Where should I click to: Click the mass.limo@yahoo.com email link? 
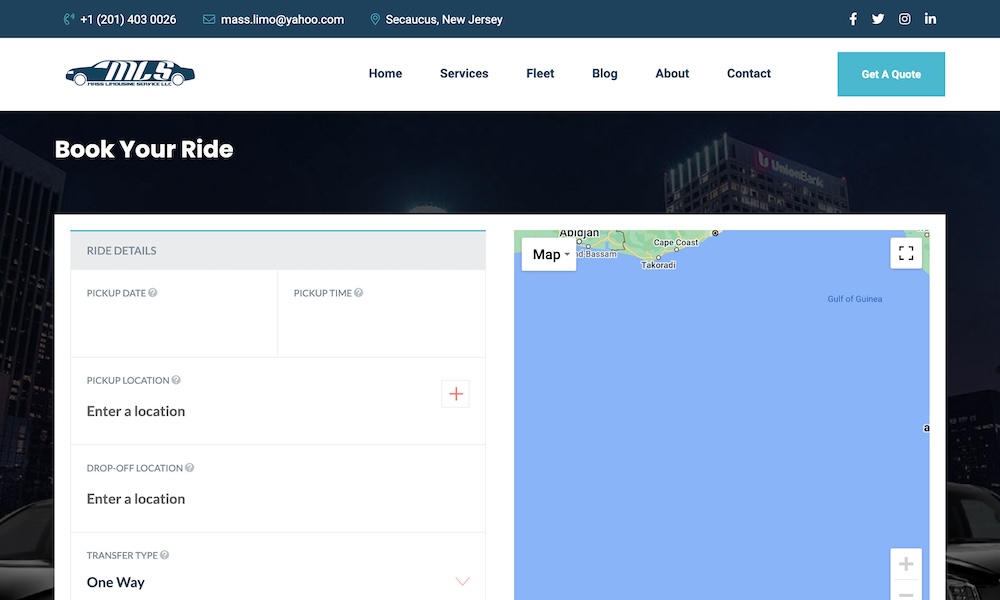tap(282, 19)
